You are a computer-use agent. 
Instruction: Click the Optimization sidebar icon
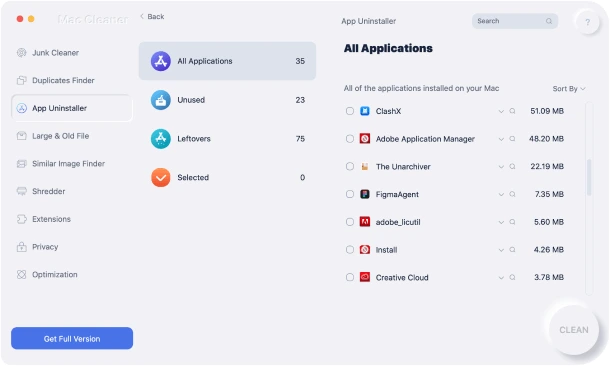click(21, 275)
